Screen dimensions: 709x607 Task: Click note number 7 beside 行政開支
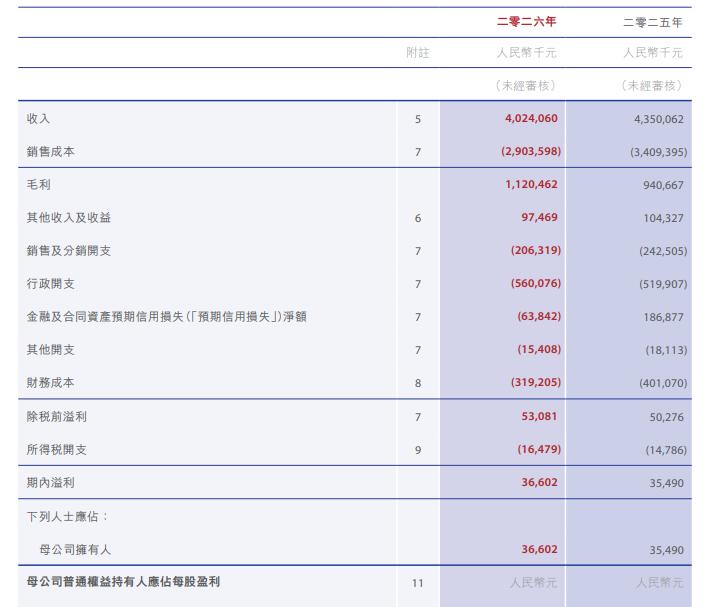418,285
